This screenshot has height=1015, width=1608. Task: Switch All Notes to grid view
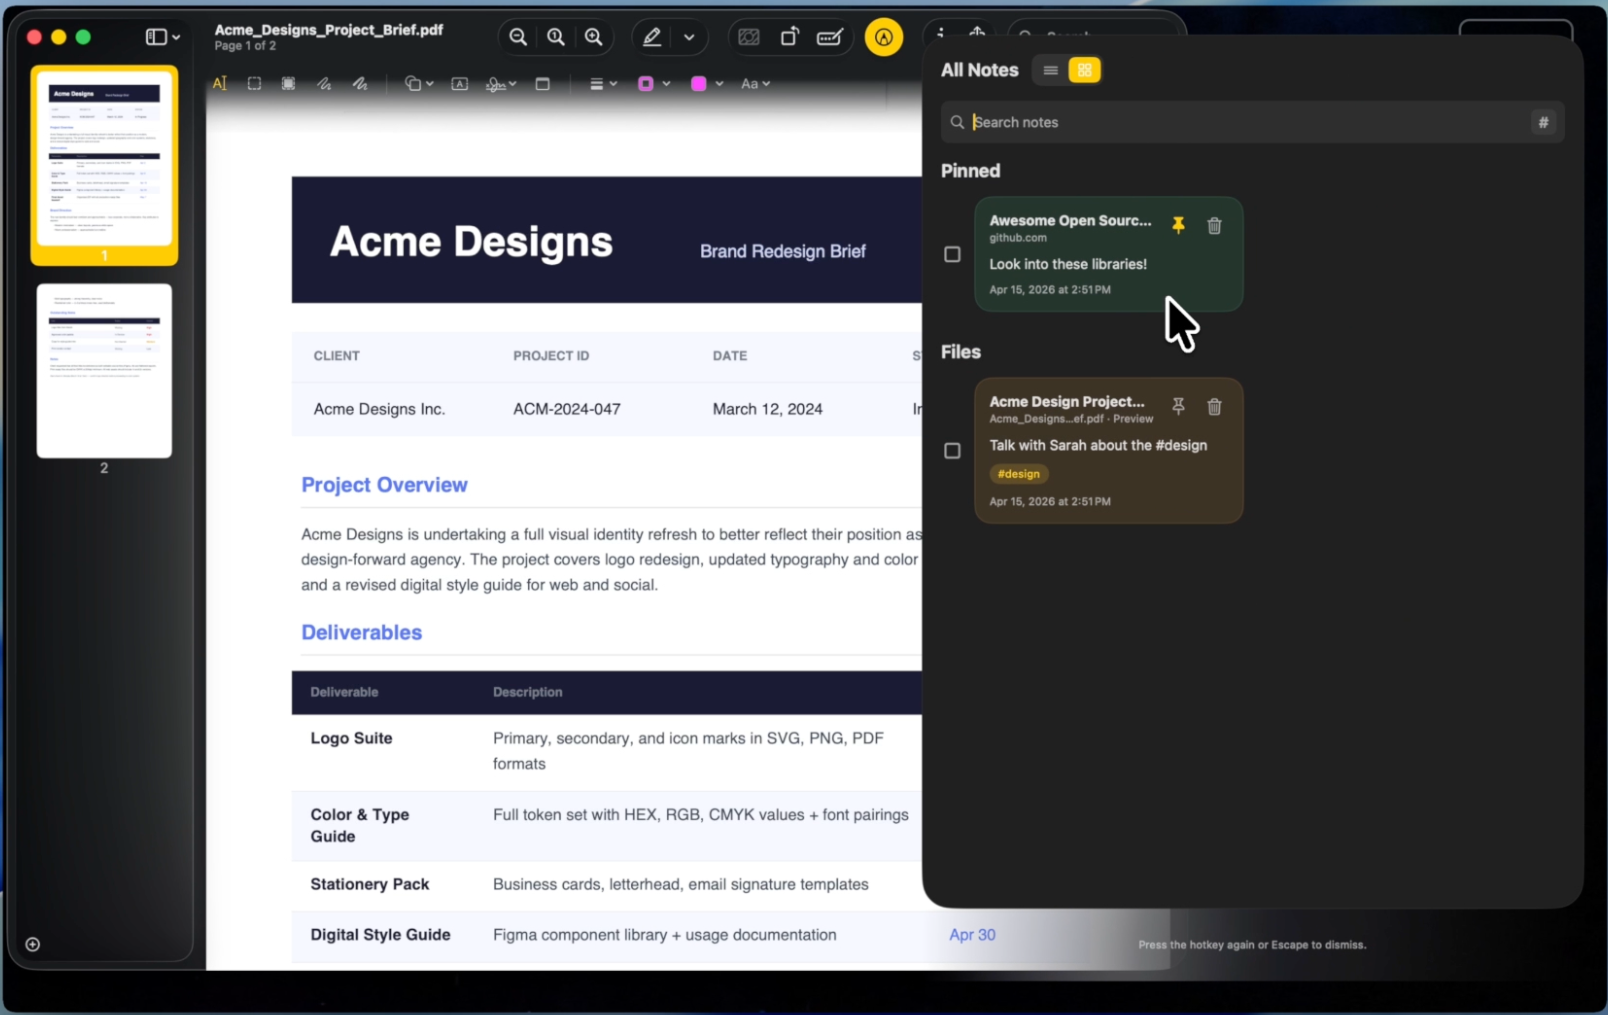tap(1084, 70)
